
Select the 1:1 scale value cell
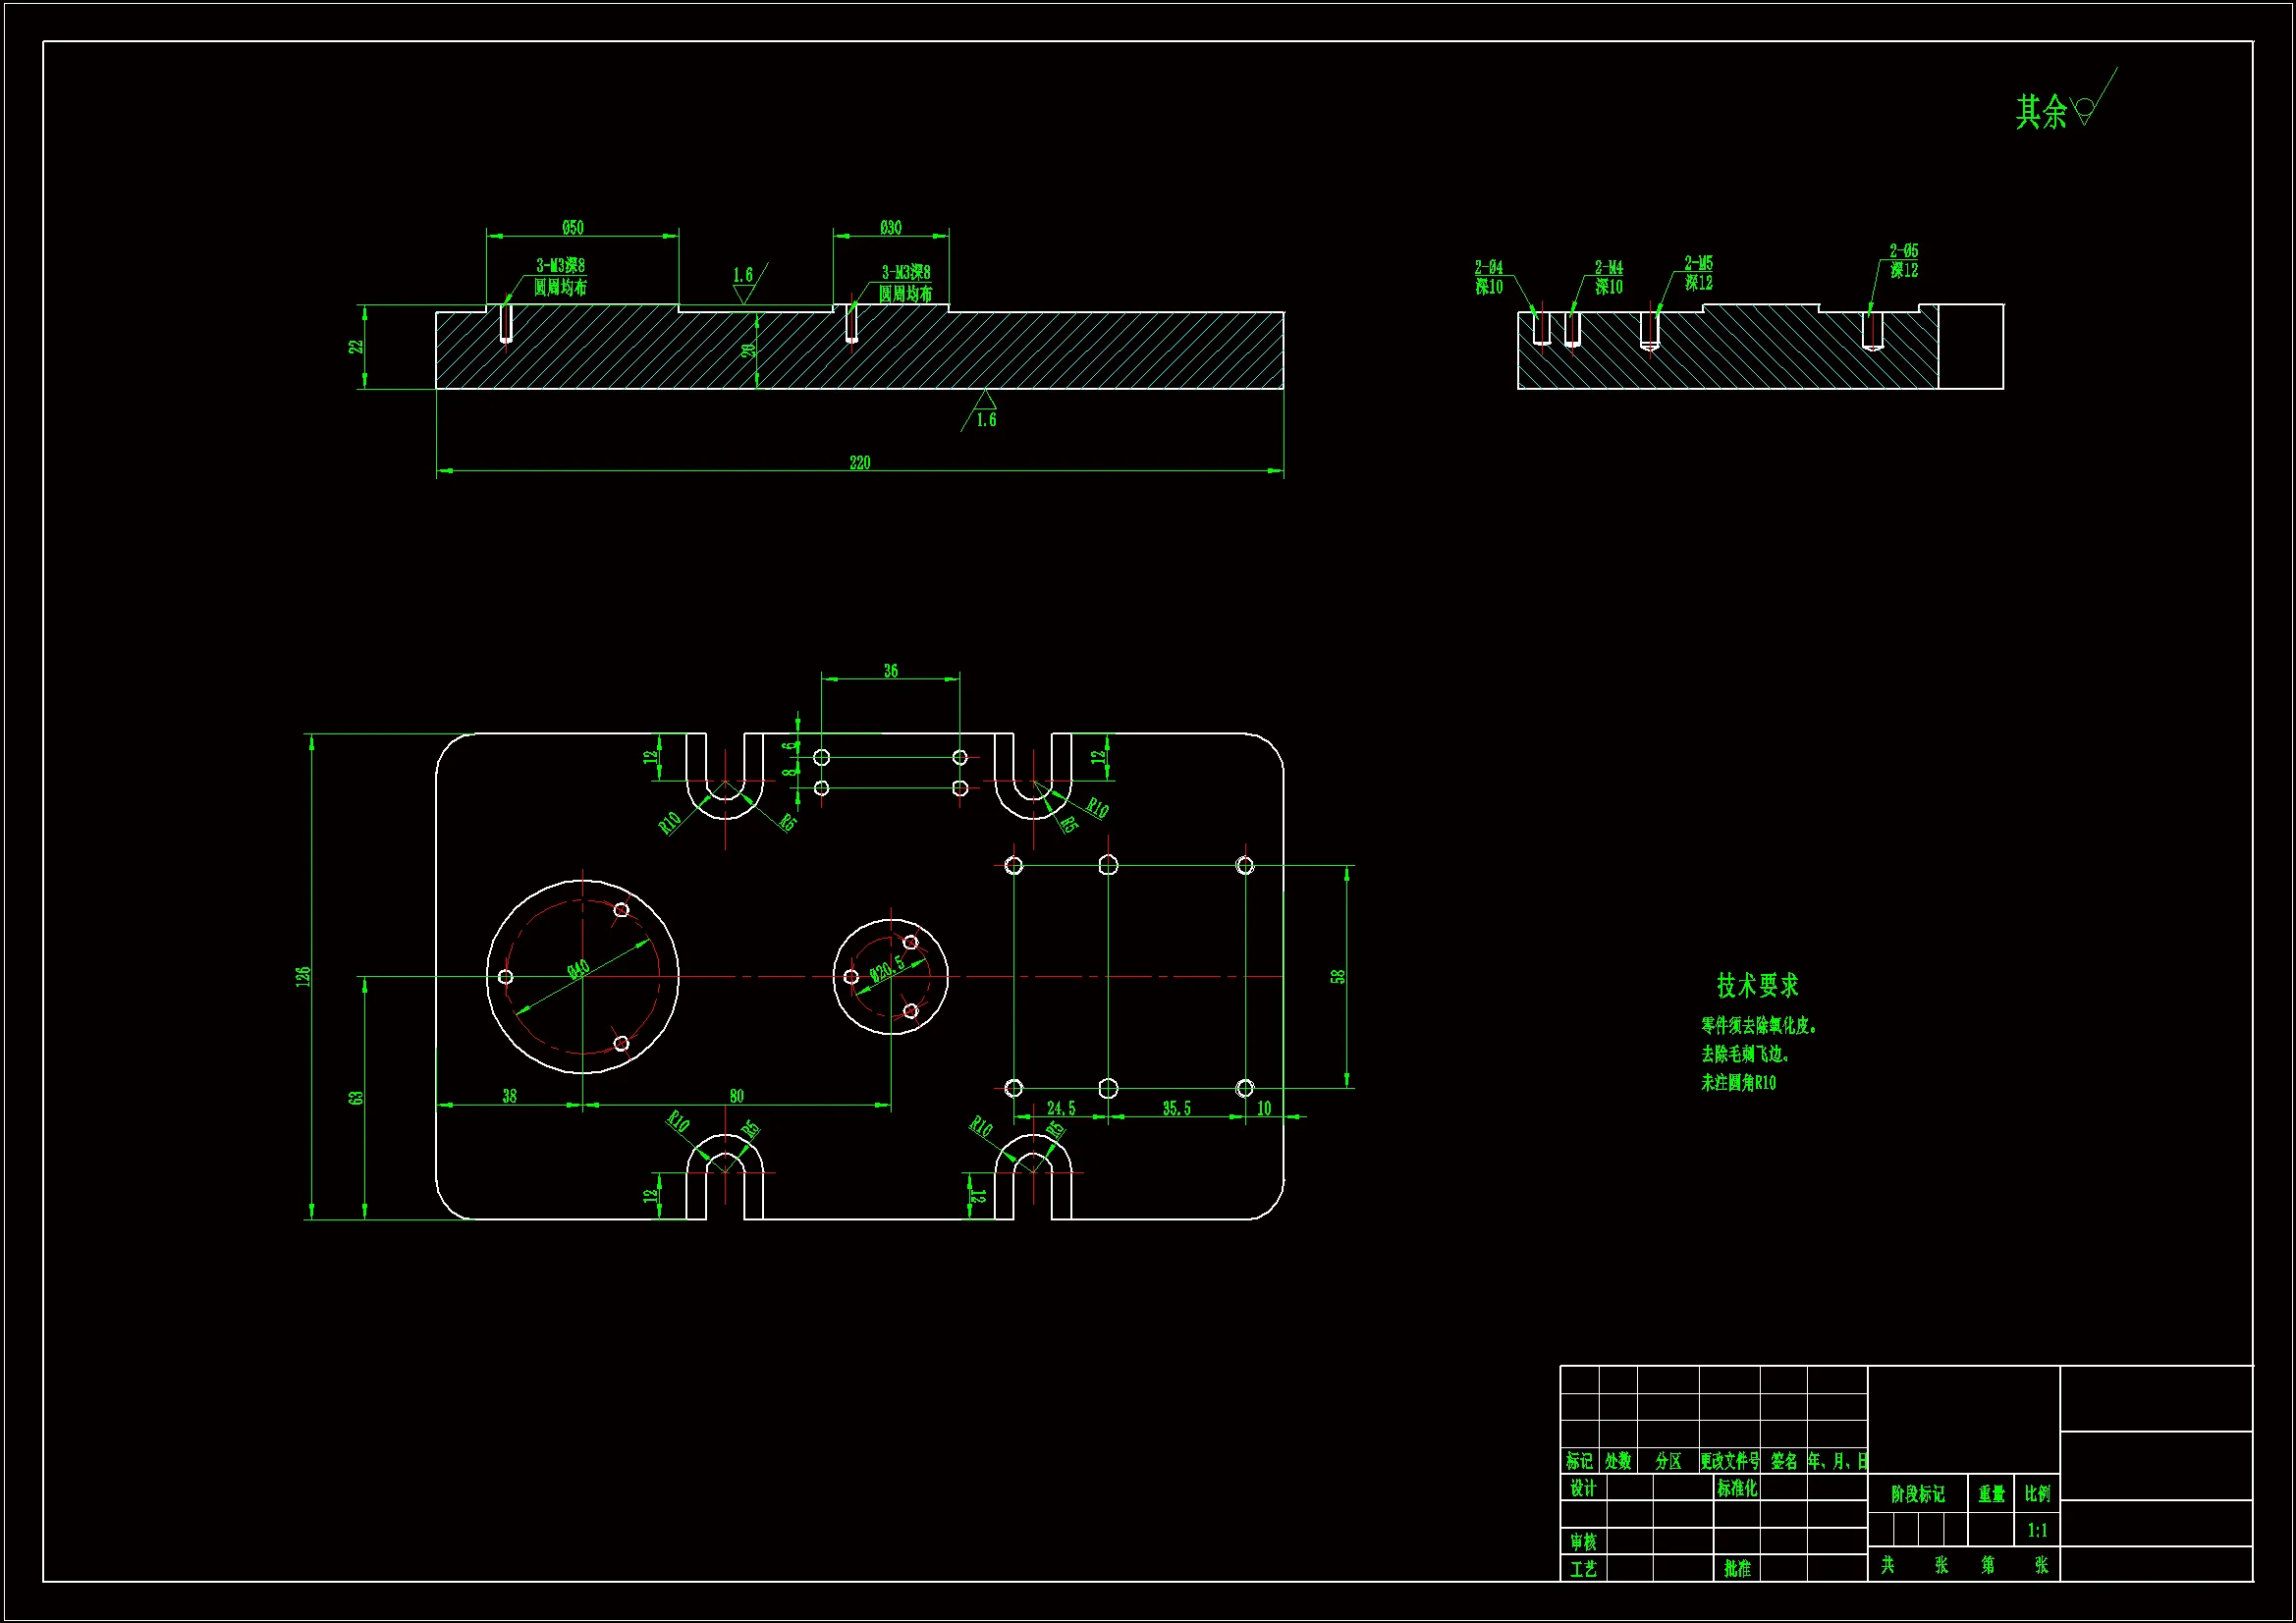tap(2037, 1530)
